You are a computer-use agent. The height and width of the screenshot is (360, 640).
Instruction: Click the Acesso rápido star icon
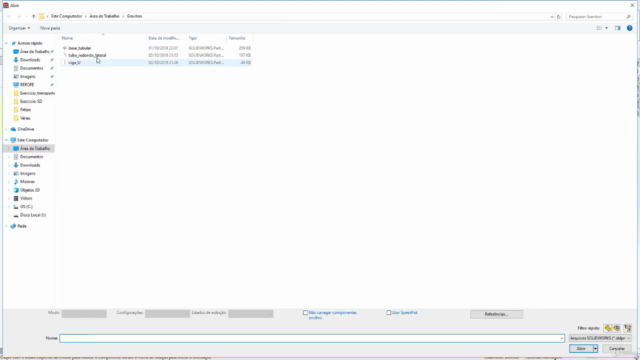[x=13, y=43]
